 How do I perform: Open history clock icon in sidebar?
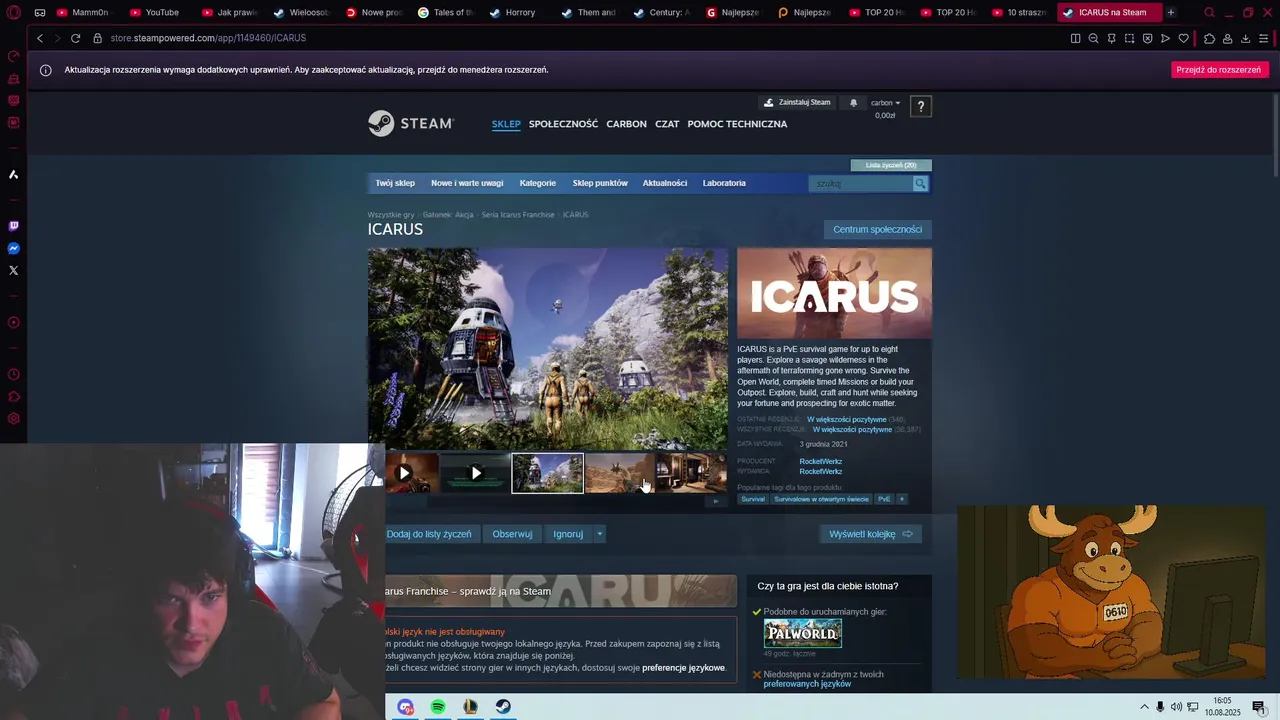[x=14, y=374]
